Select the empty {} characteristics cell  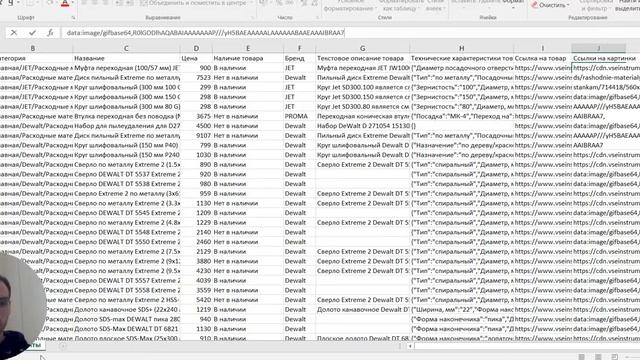coord(462,126)
